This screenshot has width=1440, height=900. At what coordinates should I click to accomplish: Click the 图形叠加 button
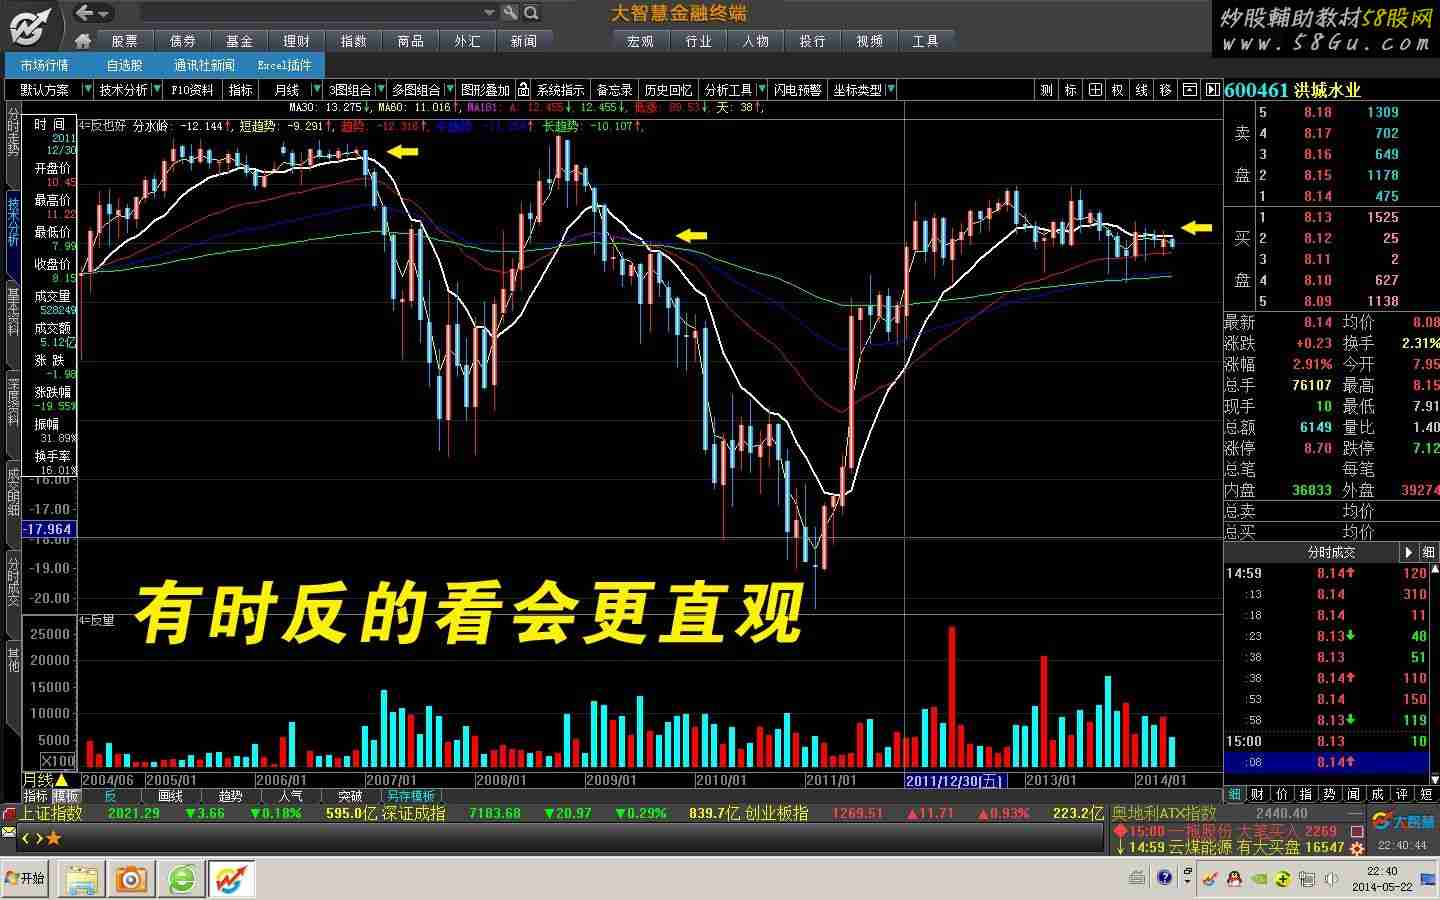click(486, 90)
